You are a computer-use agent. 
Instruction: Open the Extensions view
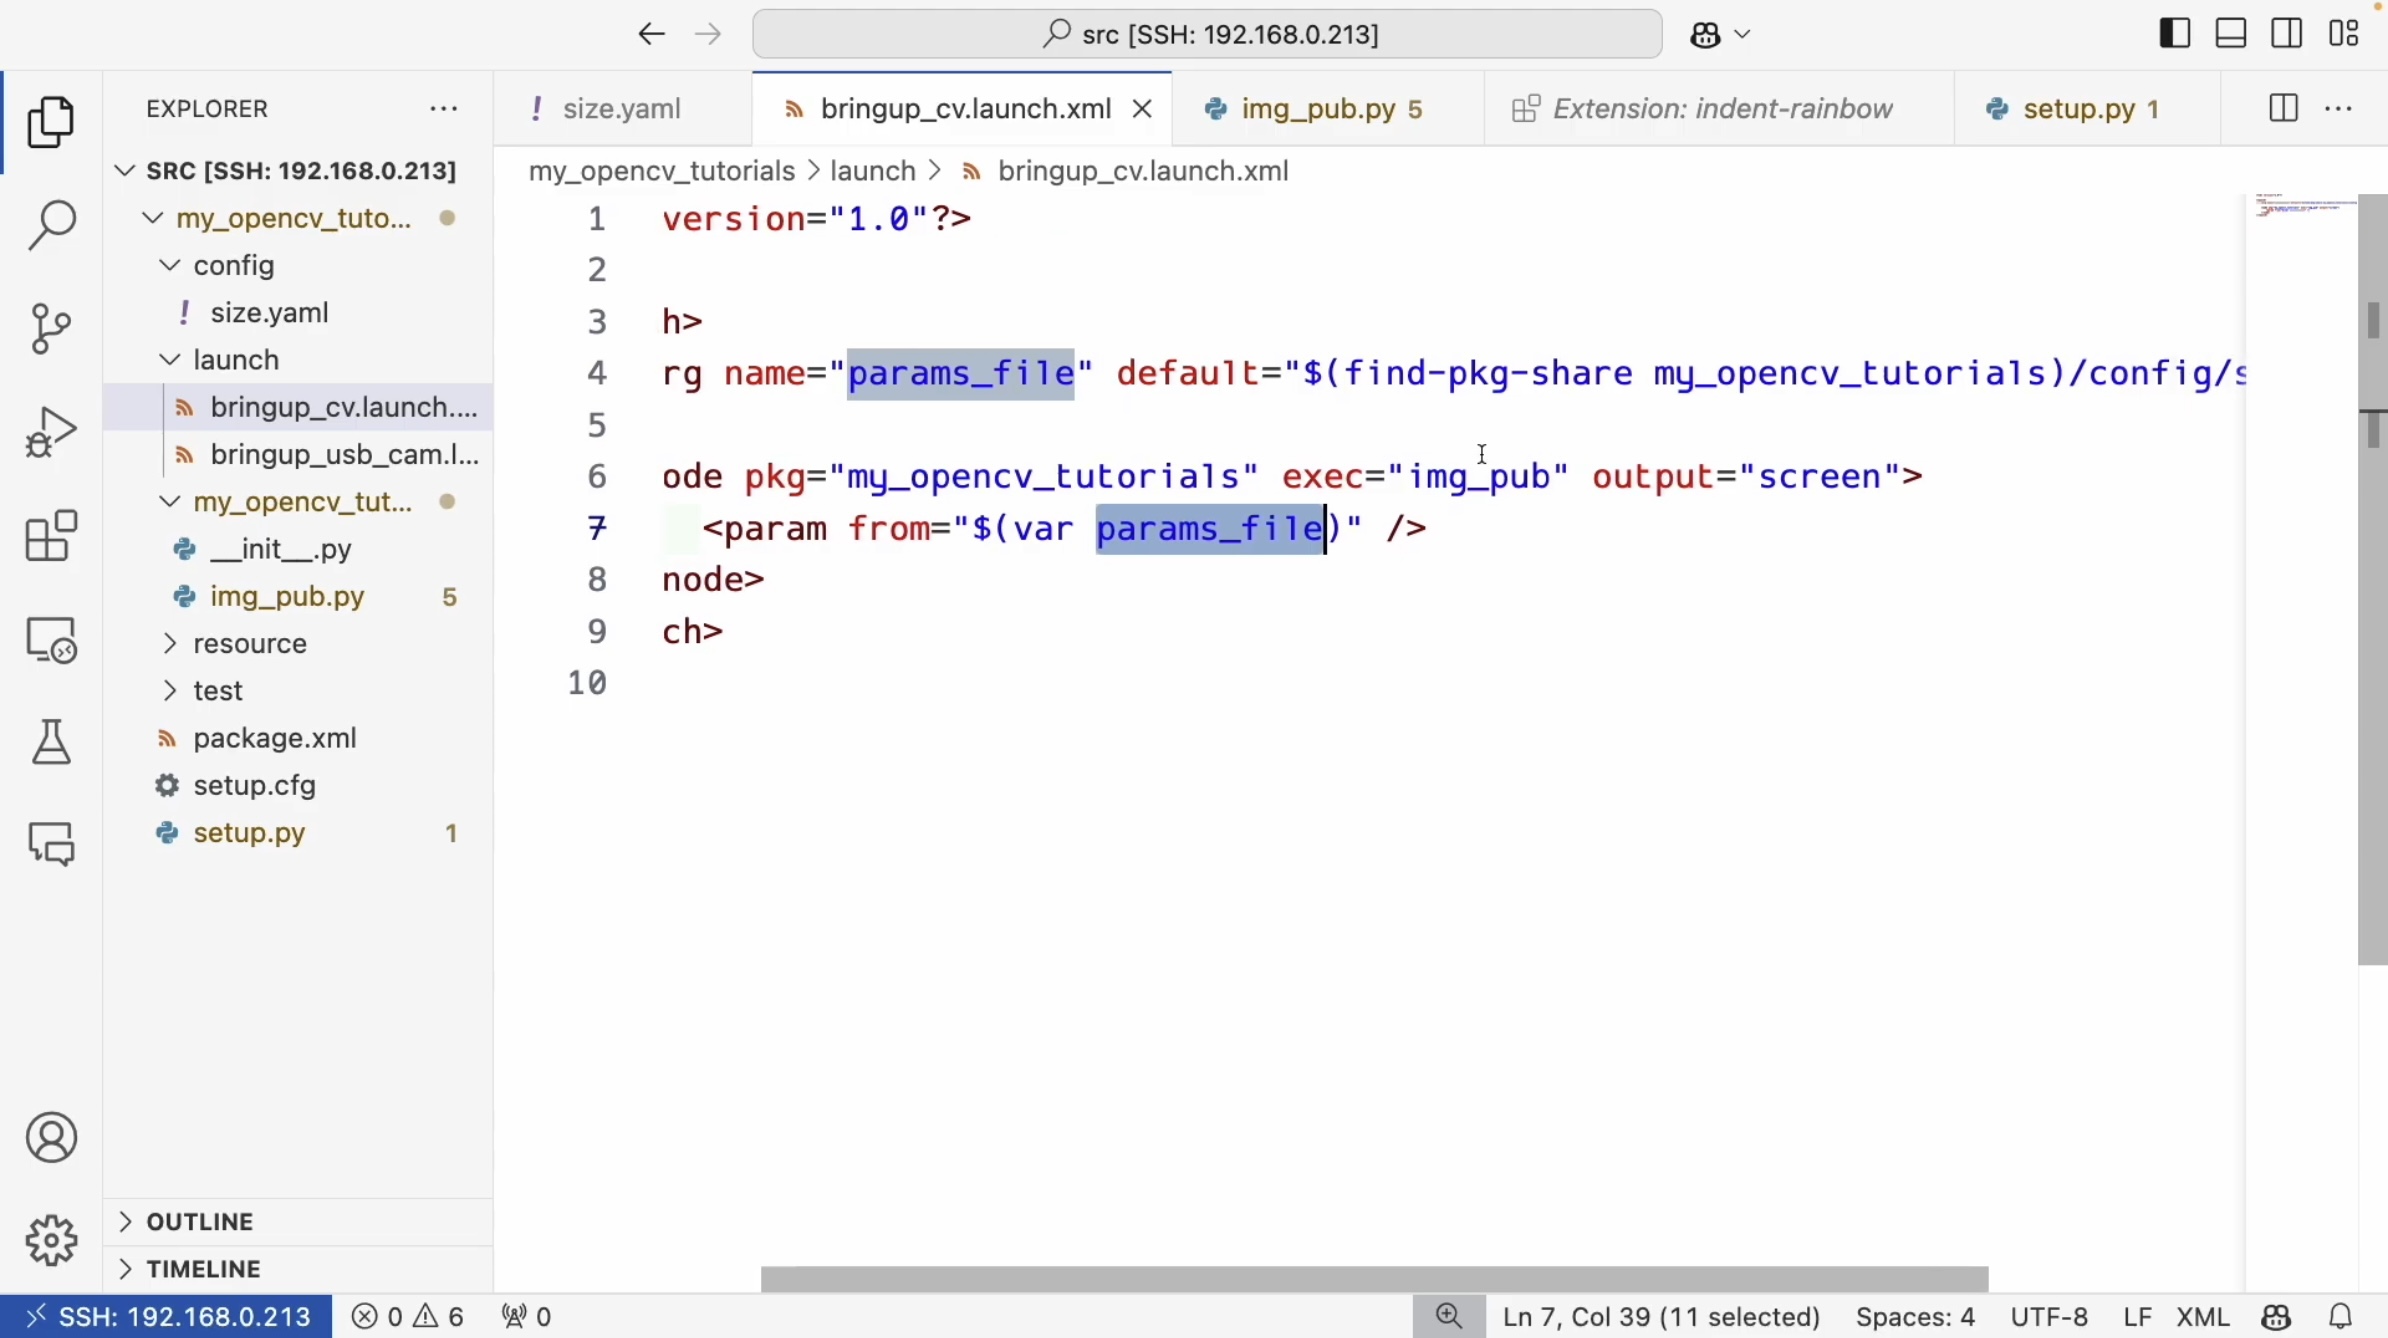pyautogui.click(x=51, y=536)
